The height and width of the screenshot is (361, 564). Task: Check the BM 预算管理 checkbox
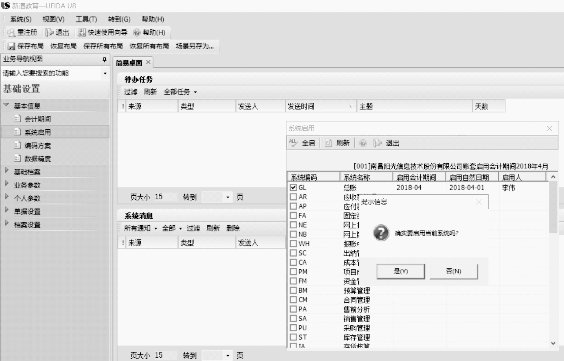tap(294, 290)
